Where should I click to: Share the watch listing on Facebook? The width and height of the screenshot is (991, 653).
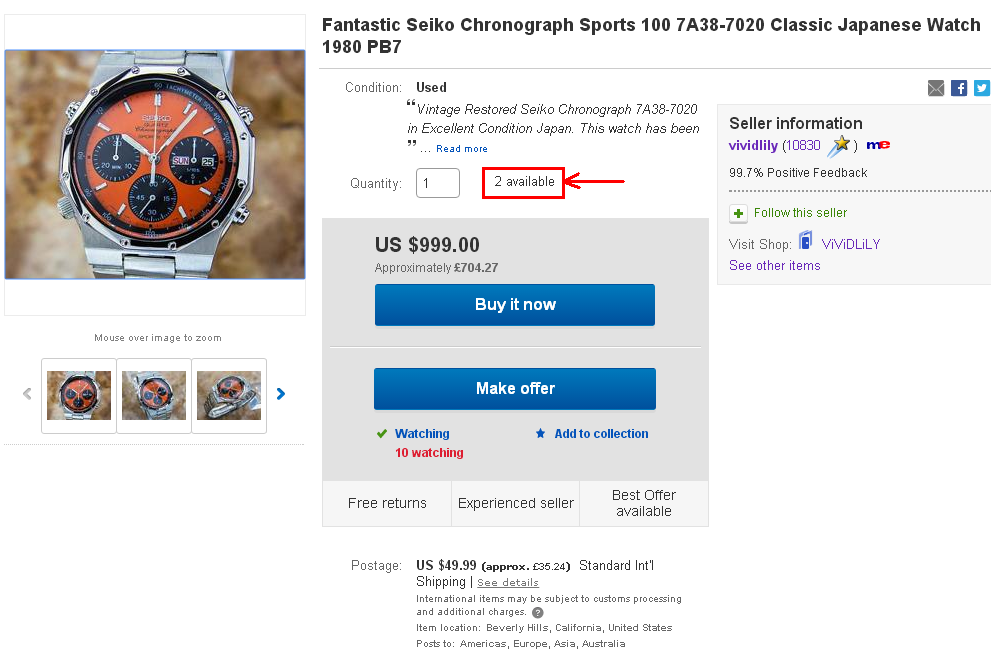coord(959,88)
